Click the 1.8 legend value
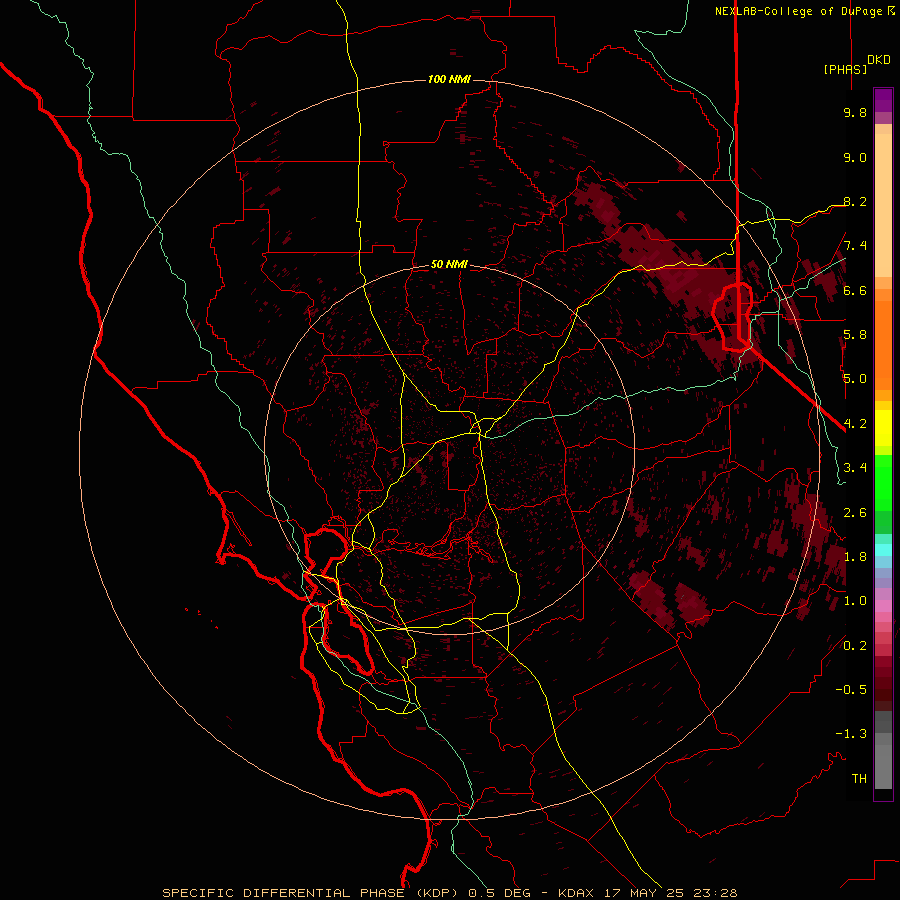 (855, 557)
